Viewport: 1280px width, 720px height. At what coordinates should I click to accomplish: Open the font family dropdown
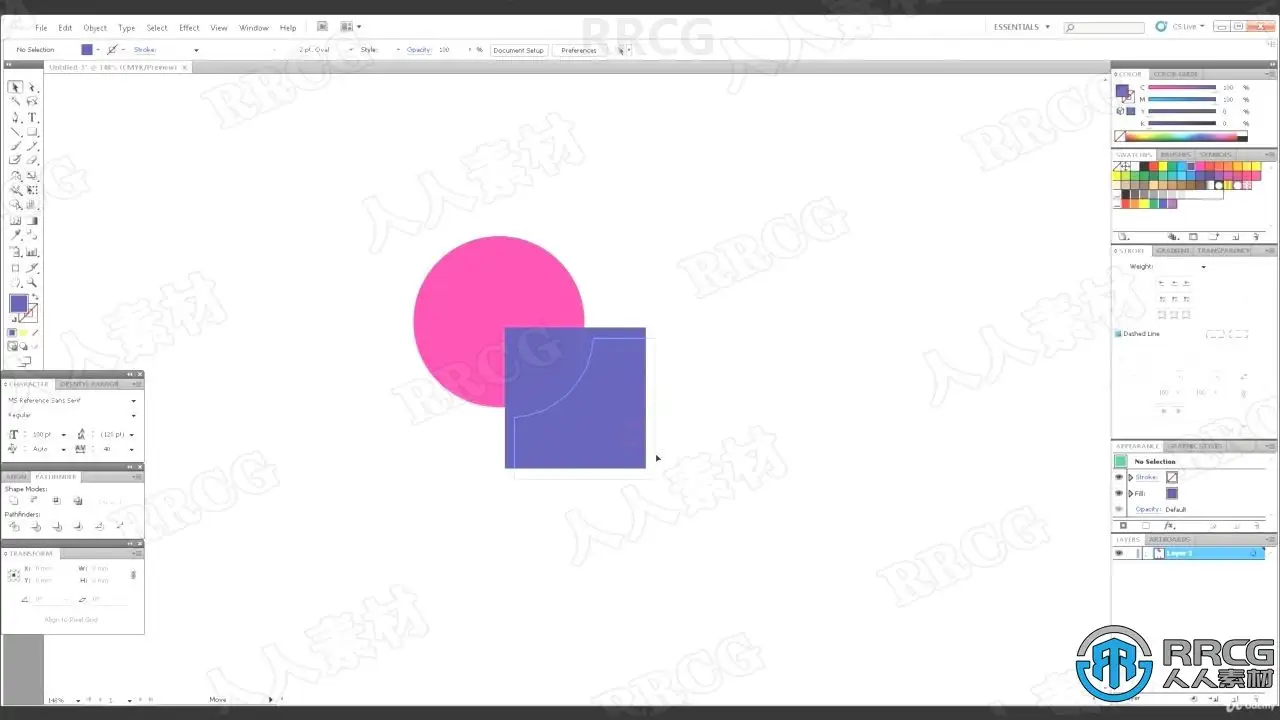133,401
